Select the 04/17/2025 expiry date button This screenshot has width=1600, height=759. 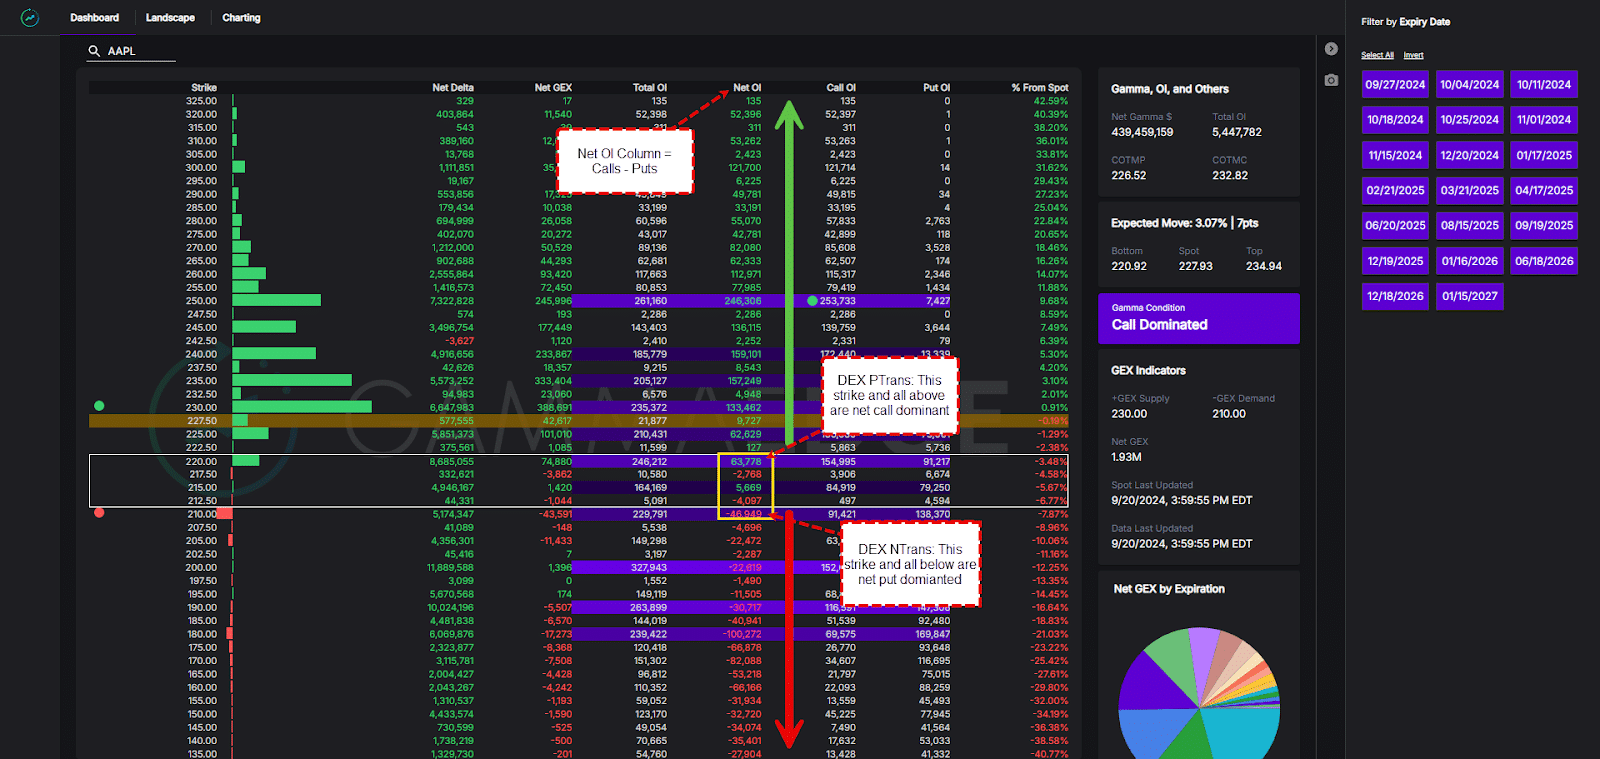tap(1544, 190)
